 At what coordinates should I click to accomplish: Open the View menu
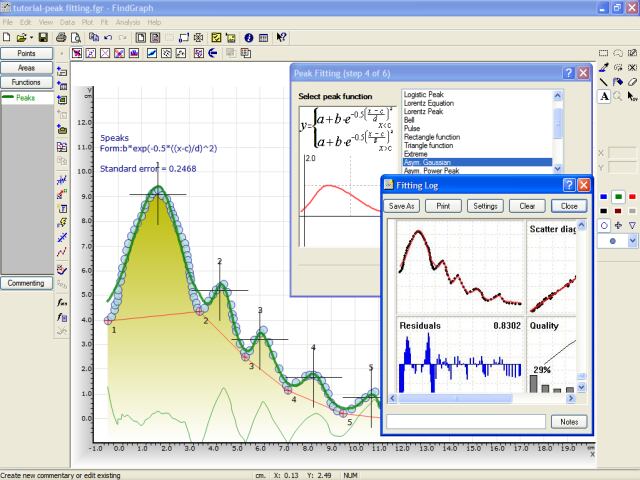tap(46, 22)
